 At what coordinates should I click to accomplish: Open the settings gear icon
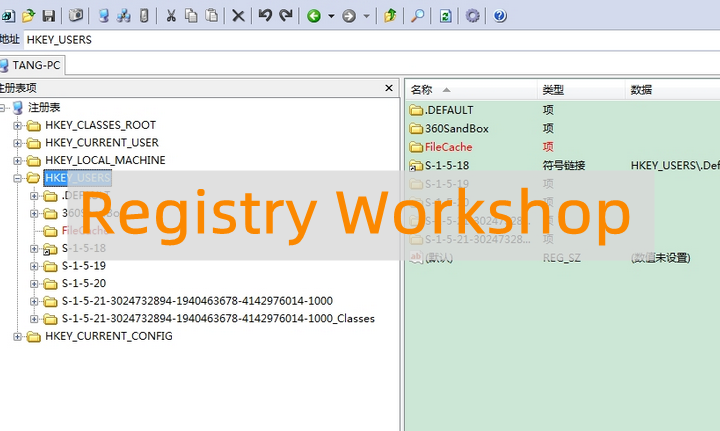click(x=473, y=16)
